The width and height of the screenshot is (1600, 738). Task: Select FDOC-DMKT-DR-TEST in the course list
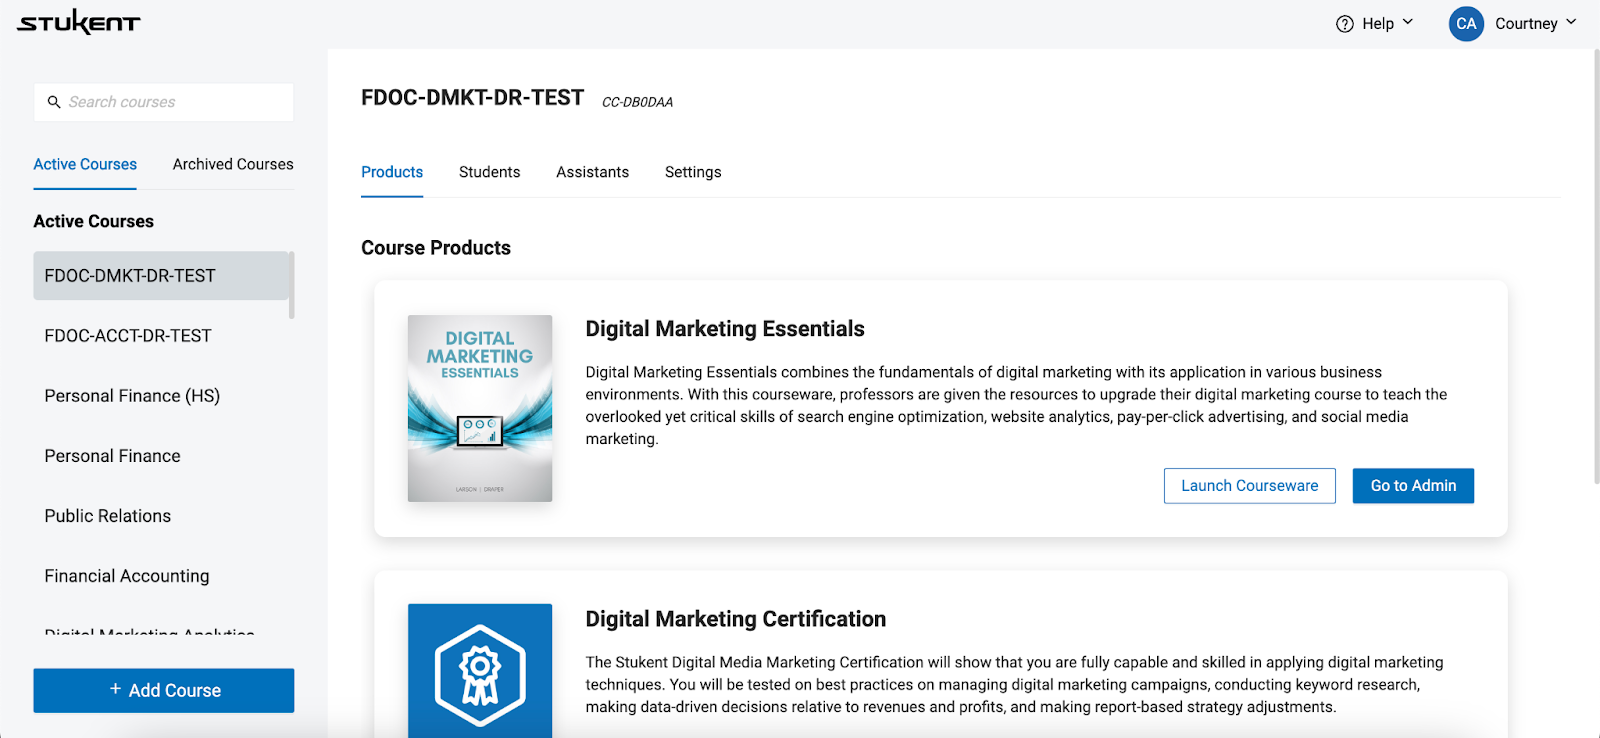click(161, 276)
